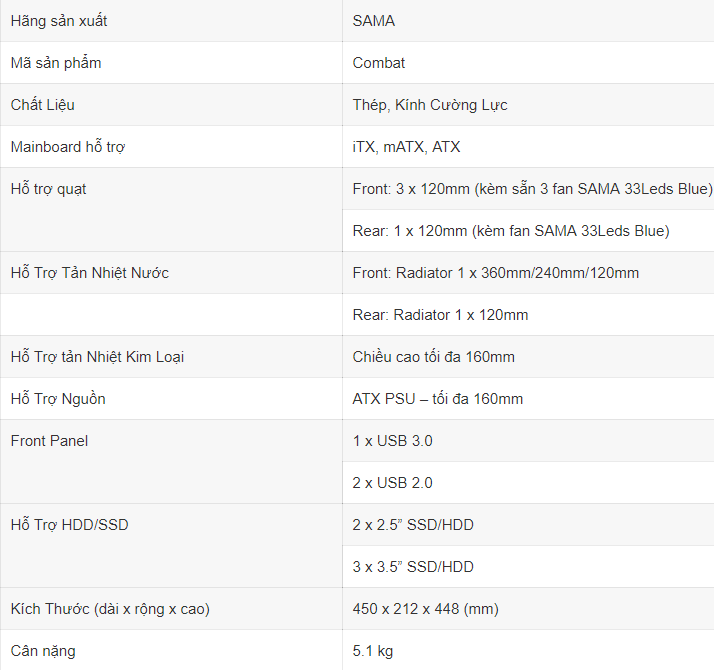Click the "450 x 212 x 448 (mm)" dimensions
Viewport: 714px width, 670px height.
coord(426,609)
